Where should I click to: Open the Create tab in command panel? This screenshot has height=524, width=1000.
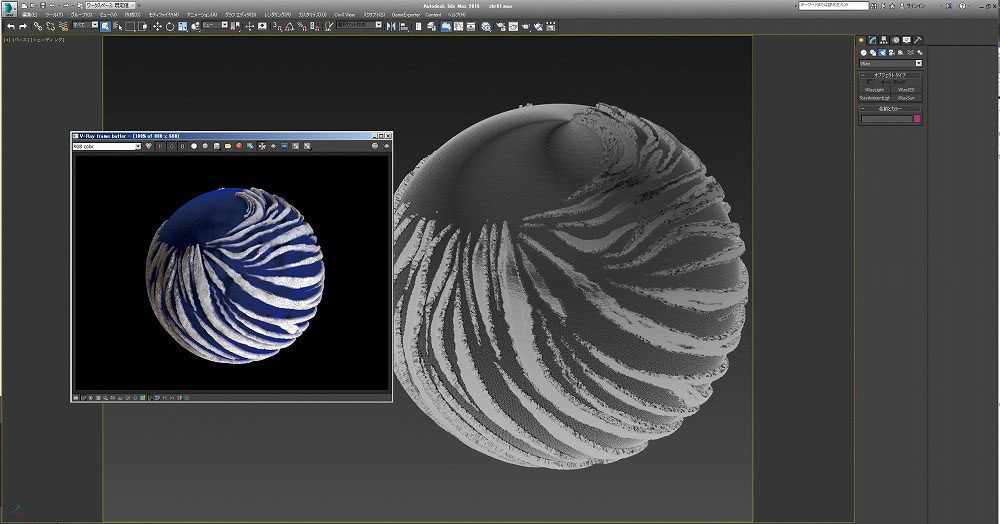point(861,40)
